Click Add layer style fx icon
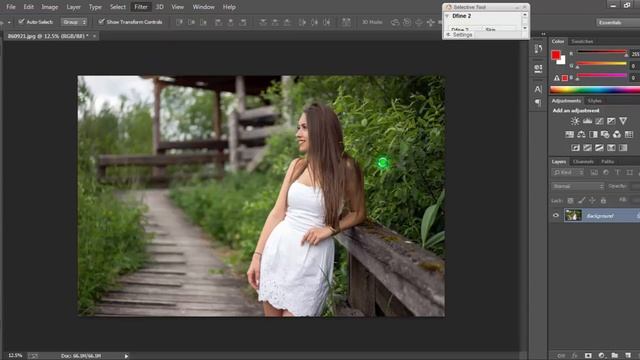This screenshot has width=640, height=360. point(575,356)
